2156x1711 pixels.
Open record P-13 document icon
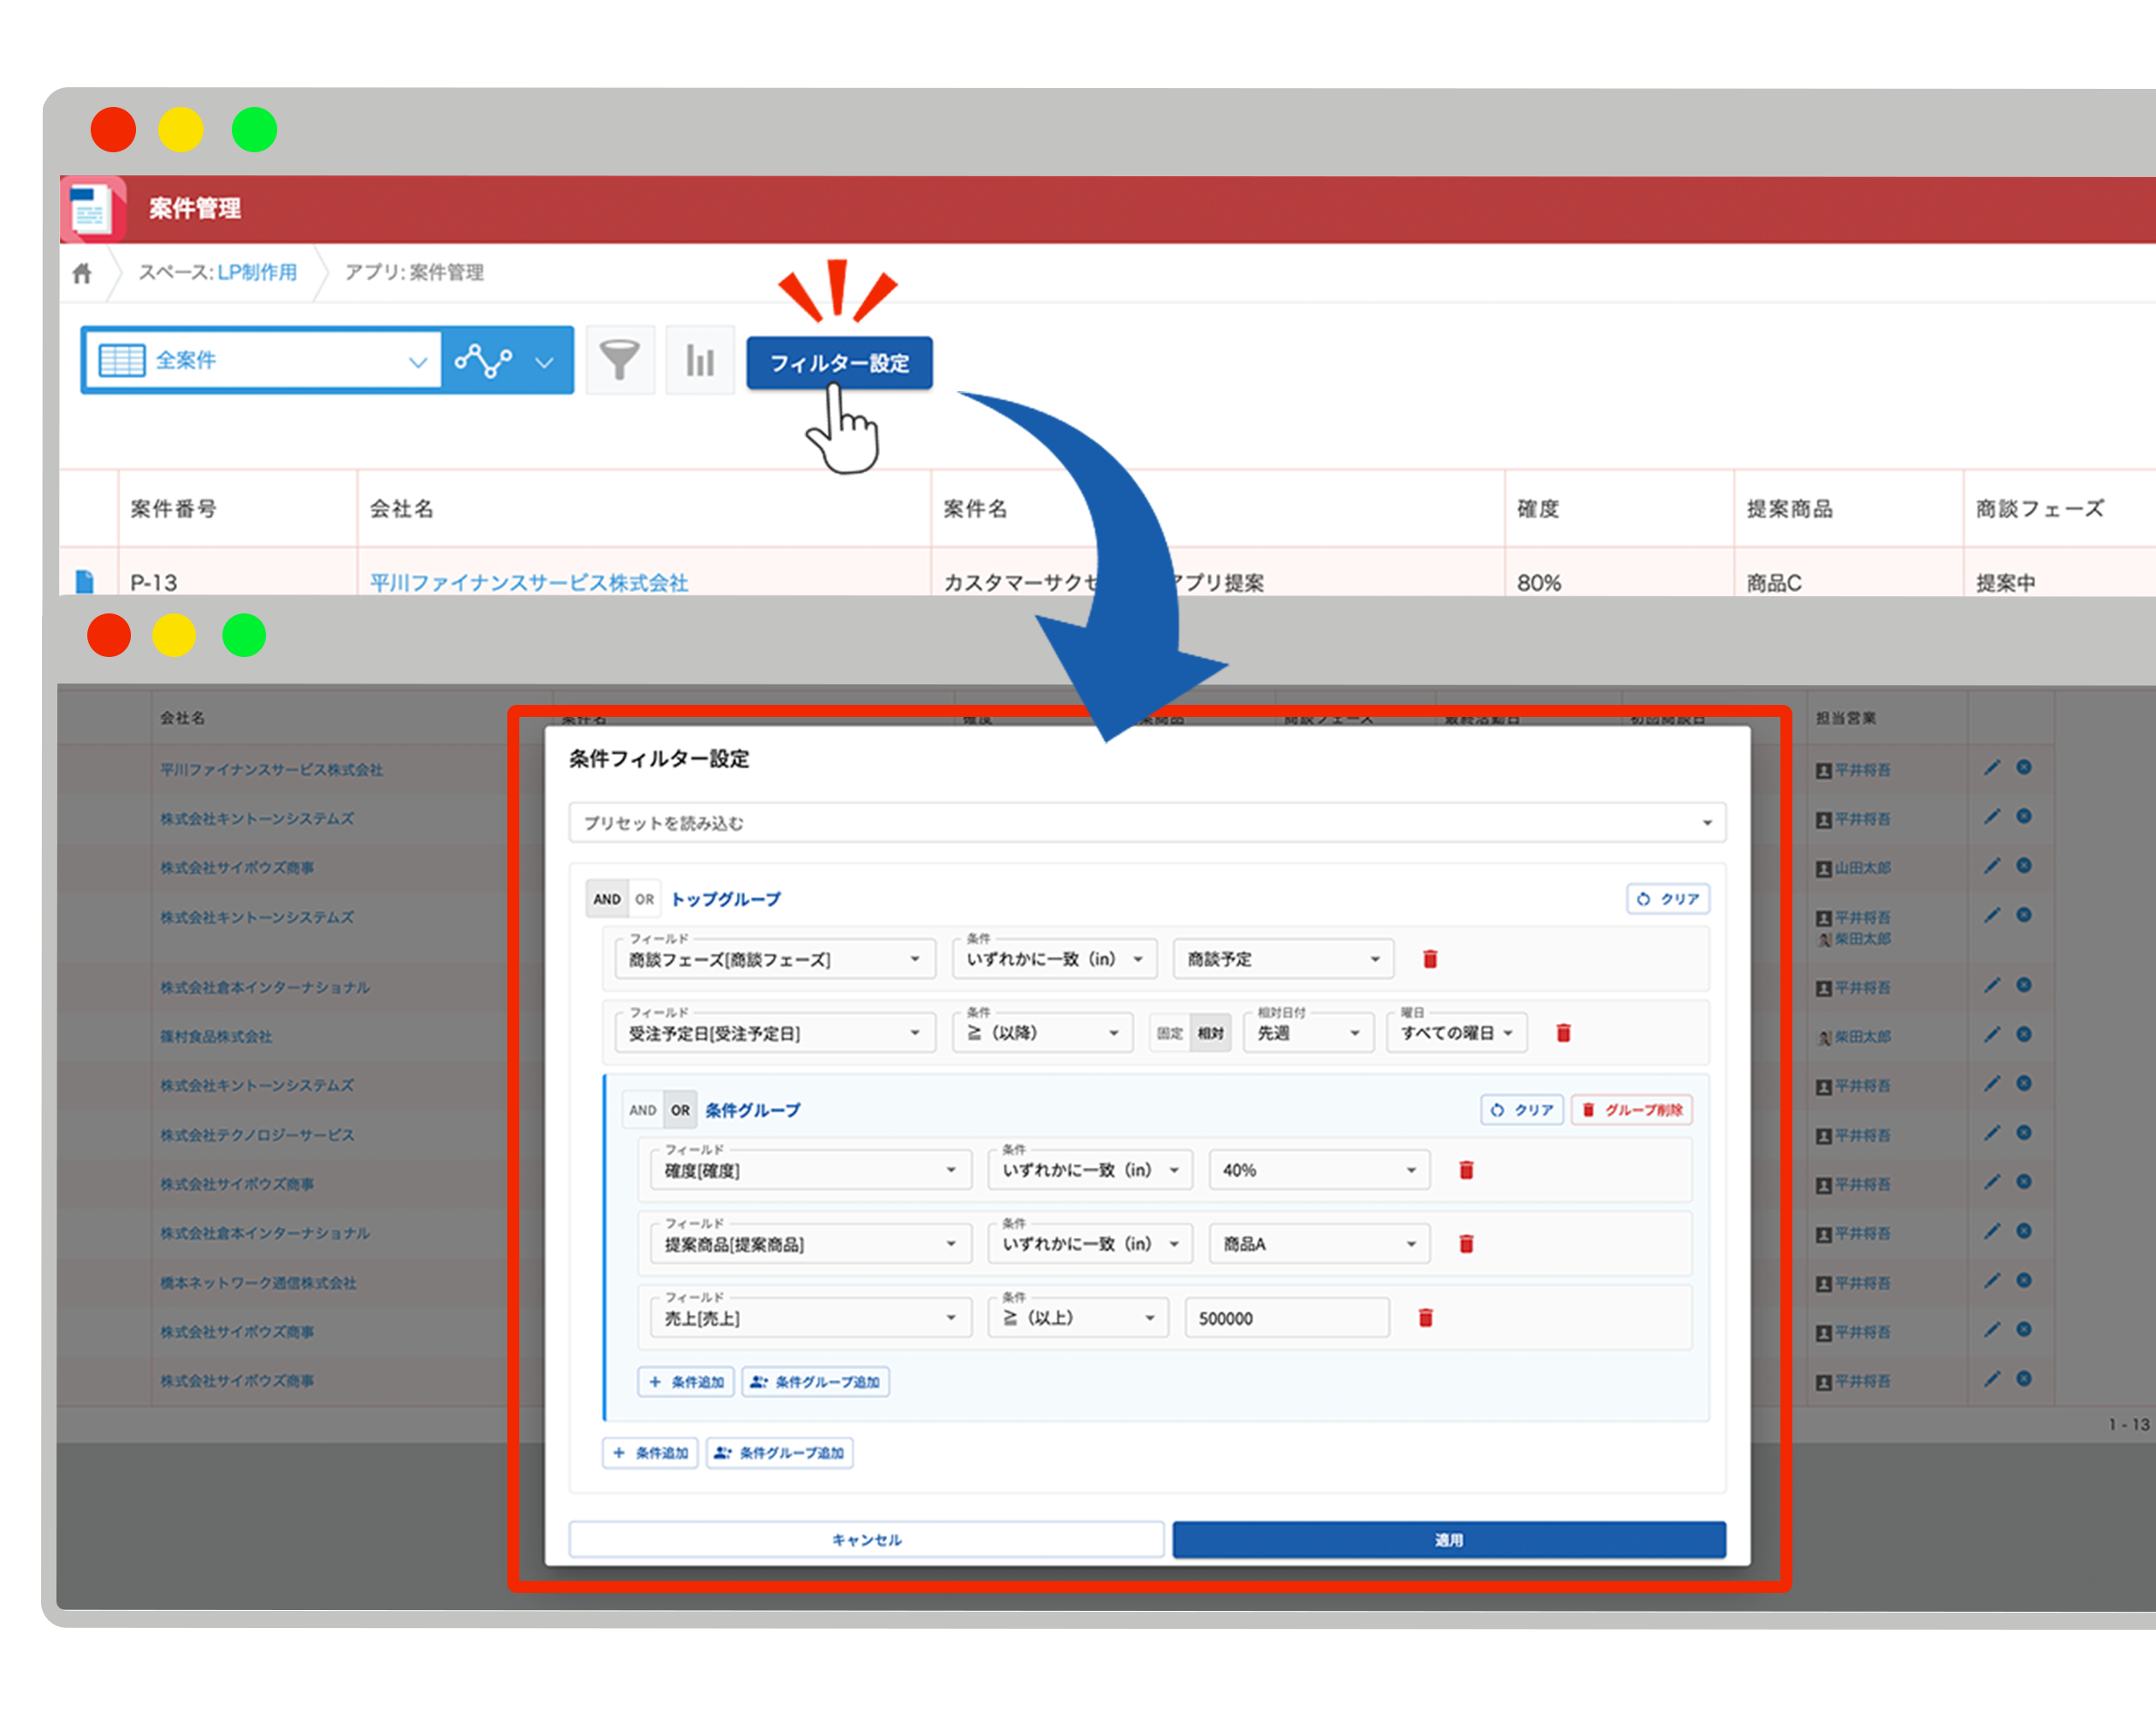[85, 581]
